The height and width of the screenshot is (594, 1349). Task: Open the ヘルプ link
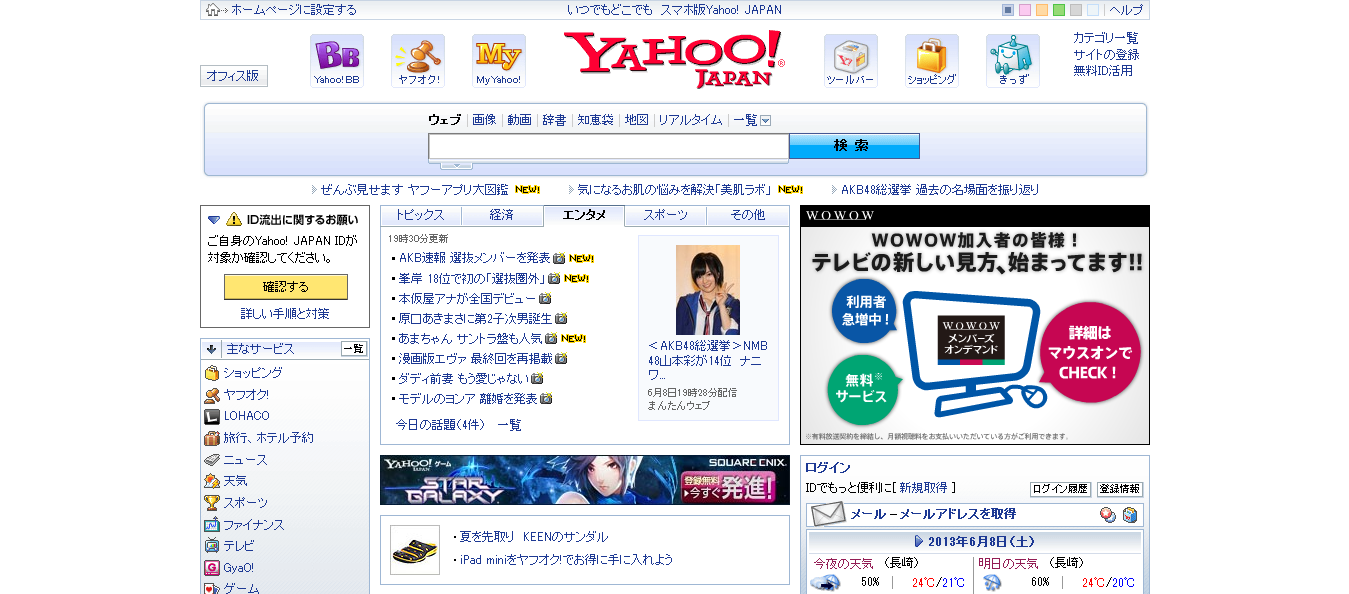coord(1126,10)
